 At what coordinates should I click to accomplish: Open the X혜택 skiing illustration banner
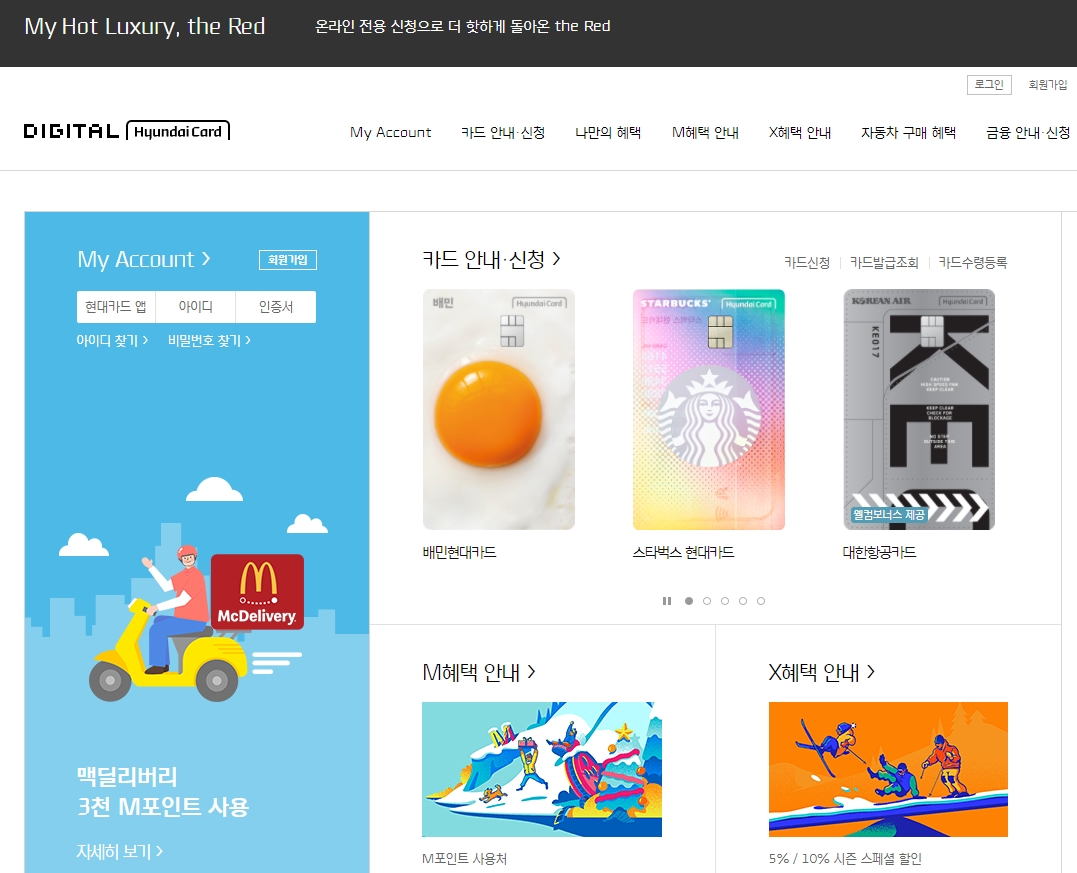pyautogui.click(x=888, y=769)
